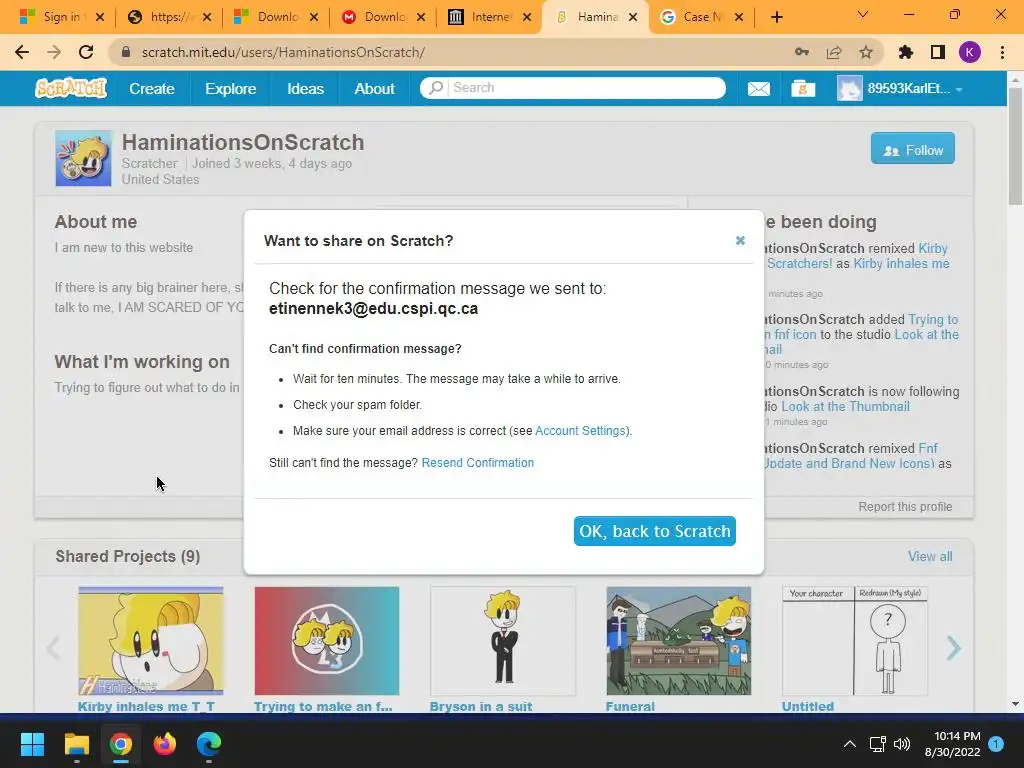
Task: Click the Scratch logo
Action: point(71,88)
